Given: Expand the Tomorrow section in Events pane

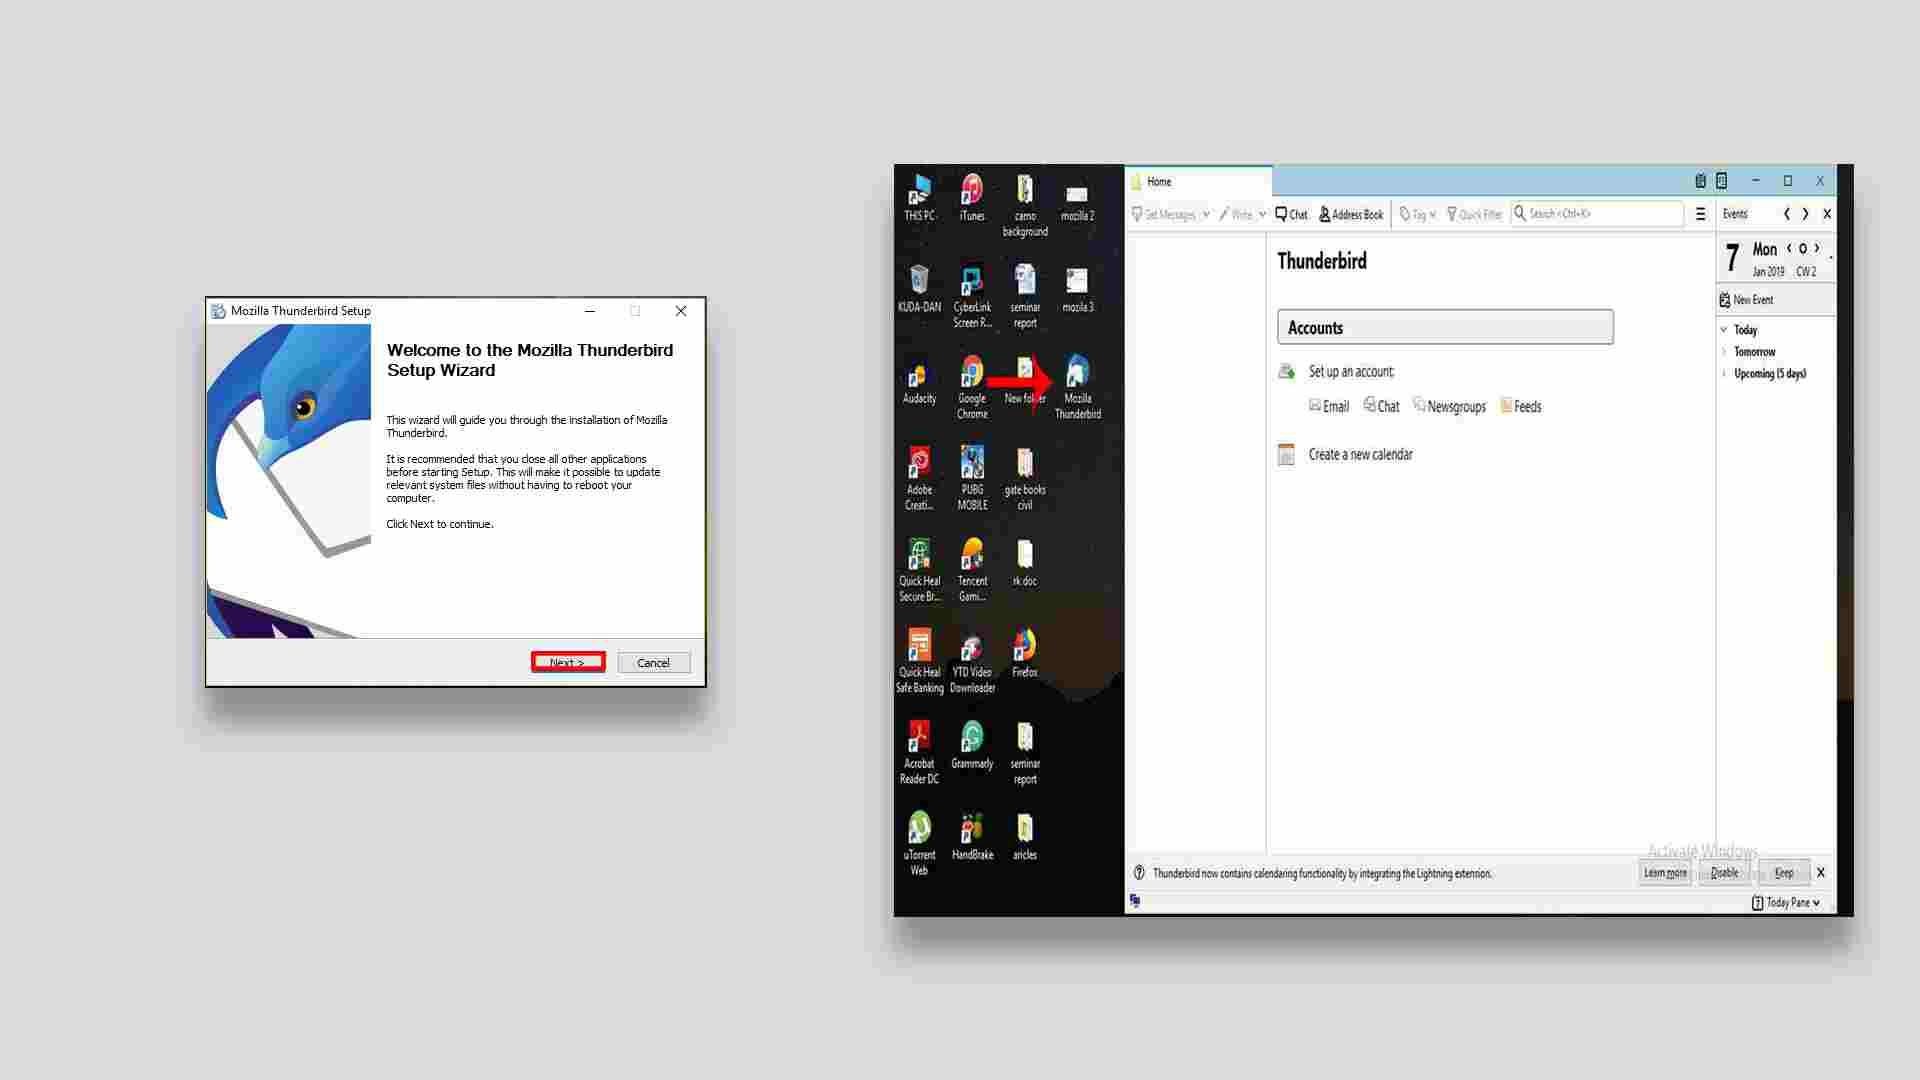Looking at the screenshot, I should click(x=1724, y=352).
